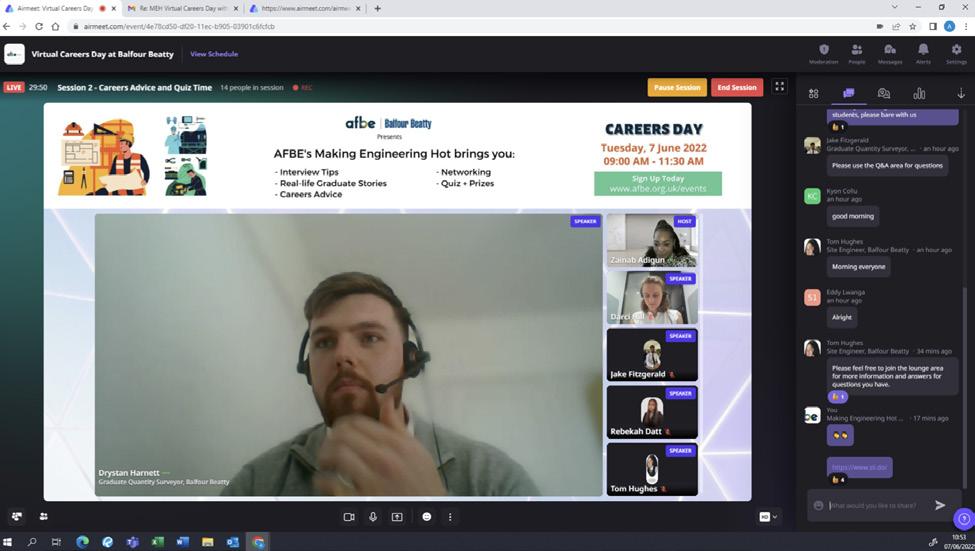Reload the browser page
This screenshot has height=551, width=975.
pyautogui.click(x=39, y=27)
